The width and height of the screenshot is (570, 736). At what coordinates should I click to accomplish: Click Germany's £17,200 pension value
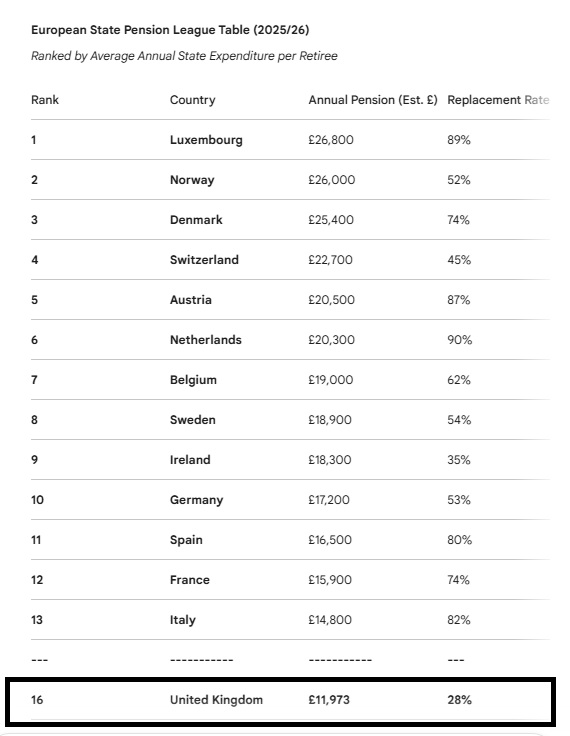[329, 499]
